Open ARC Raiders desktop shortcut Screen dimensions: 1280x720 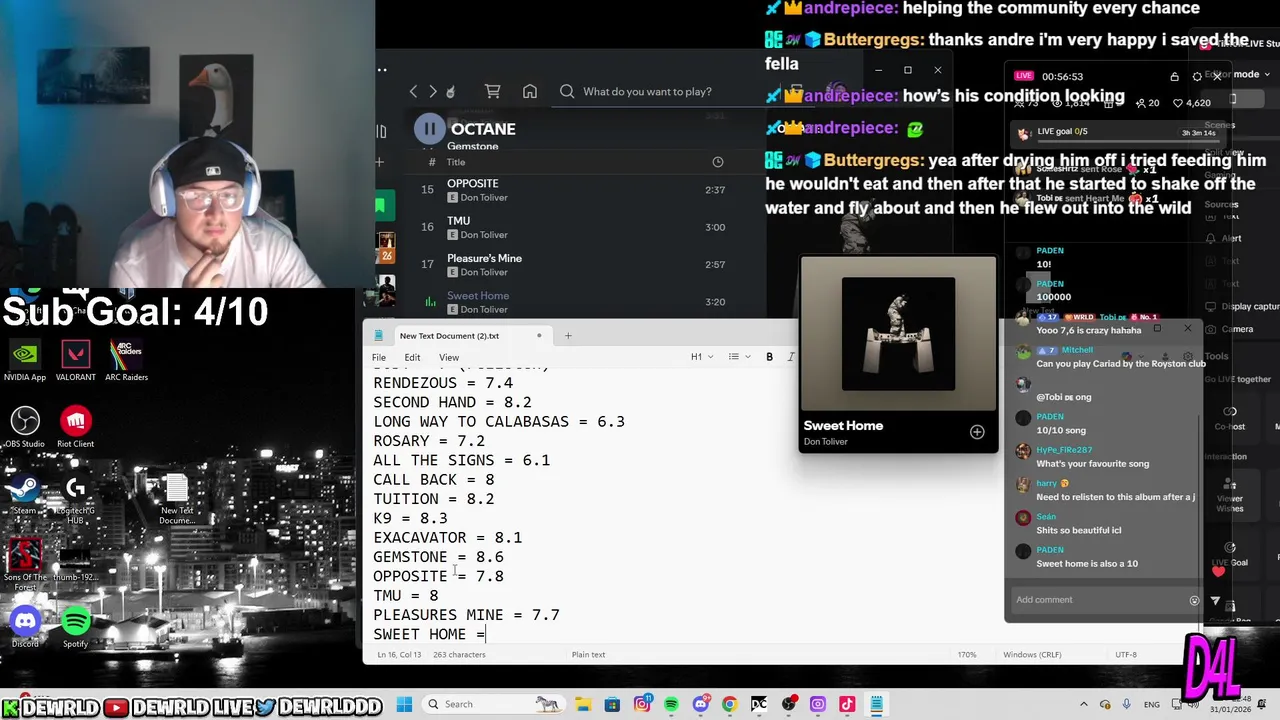point(126,362)
